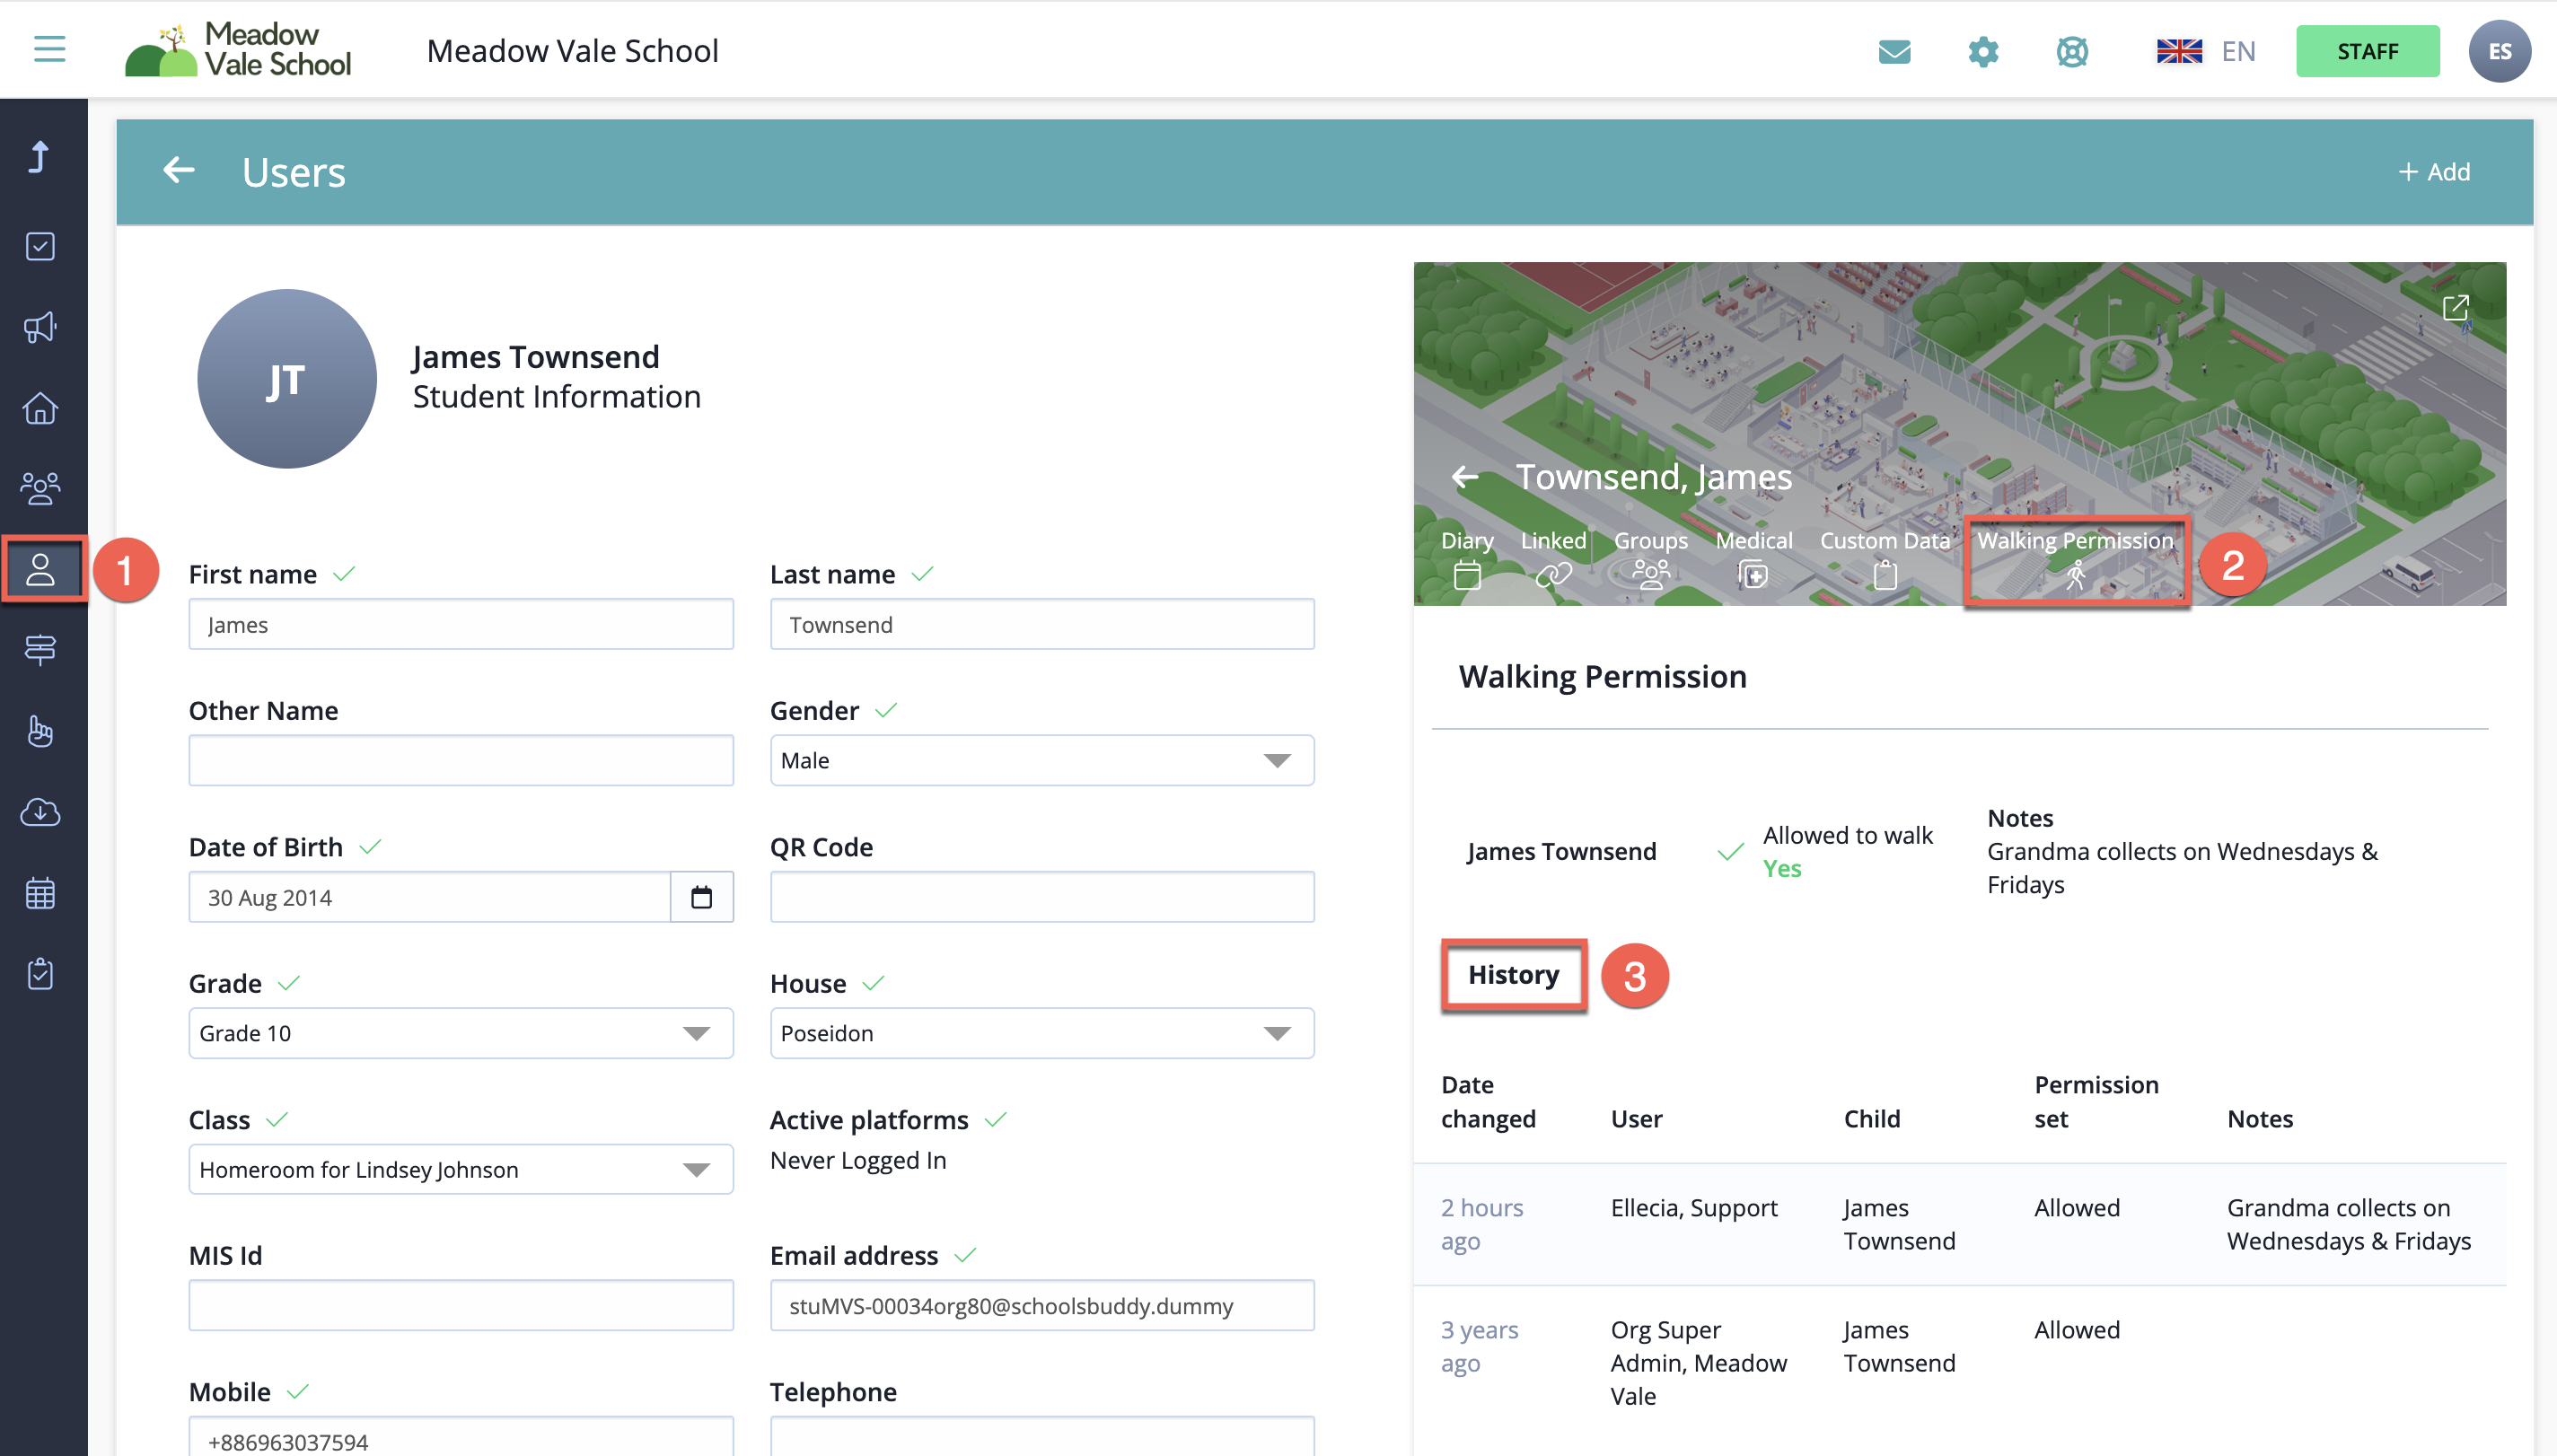Click the Email address input field

(1041, 1305)
